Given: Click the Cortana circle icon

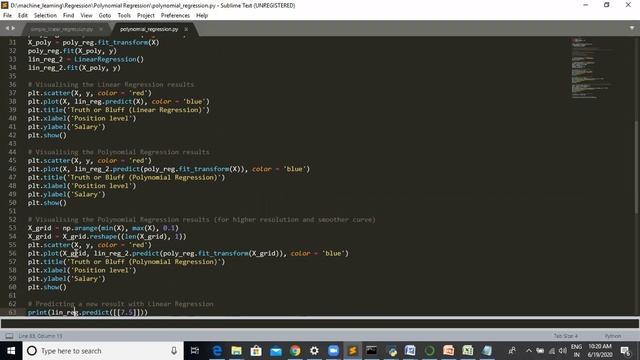Looking at the screenshot, I should coord(32,351).
